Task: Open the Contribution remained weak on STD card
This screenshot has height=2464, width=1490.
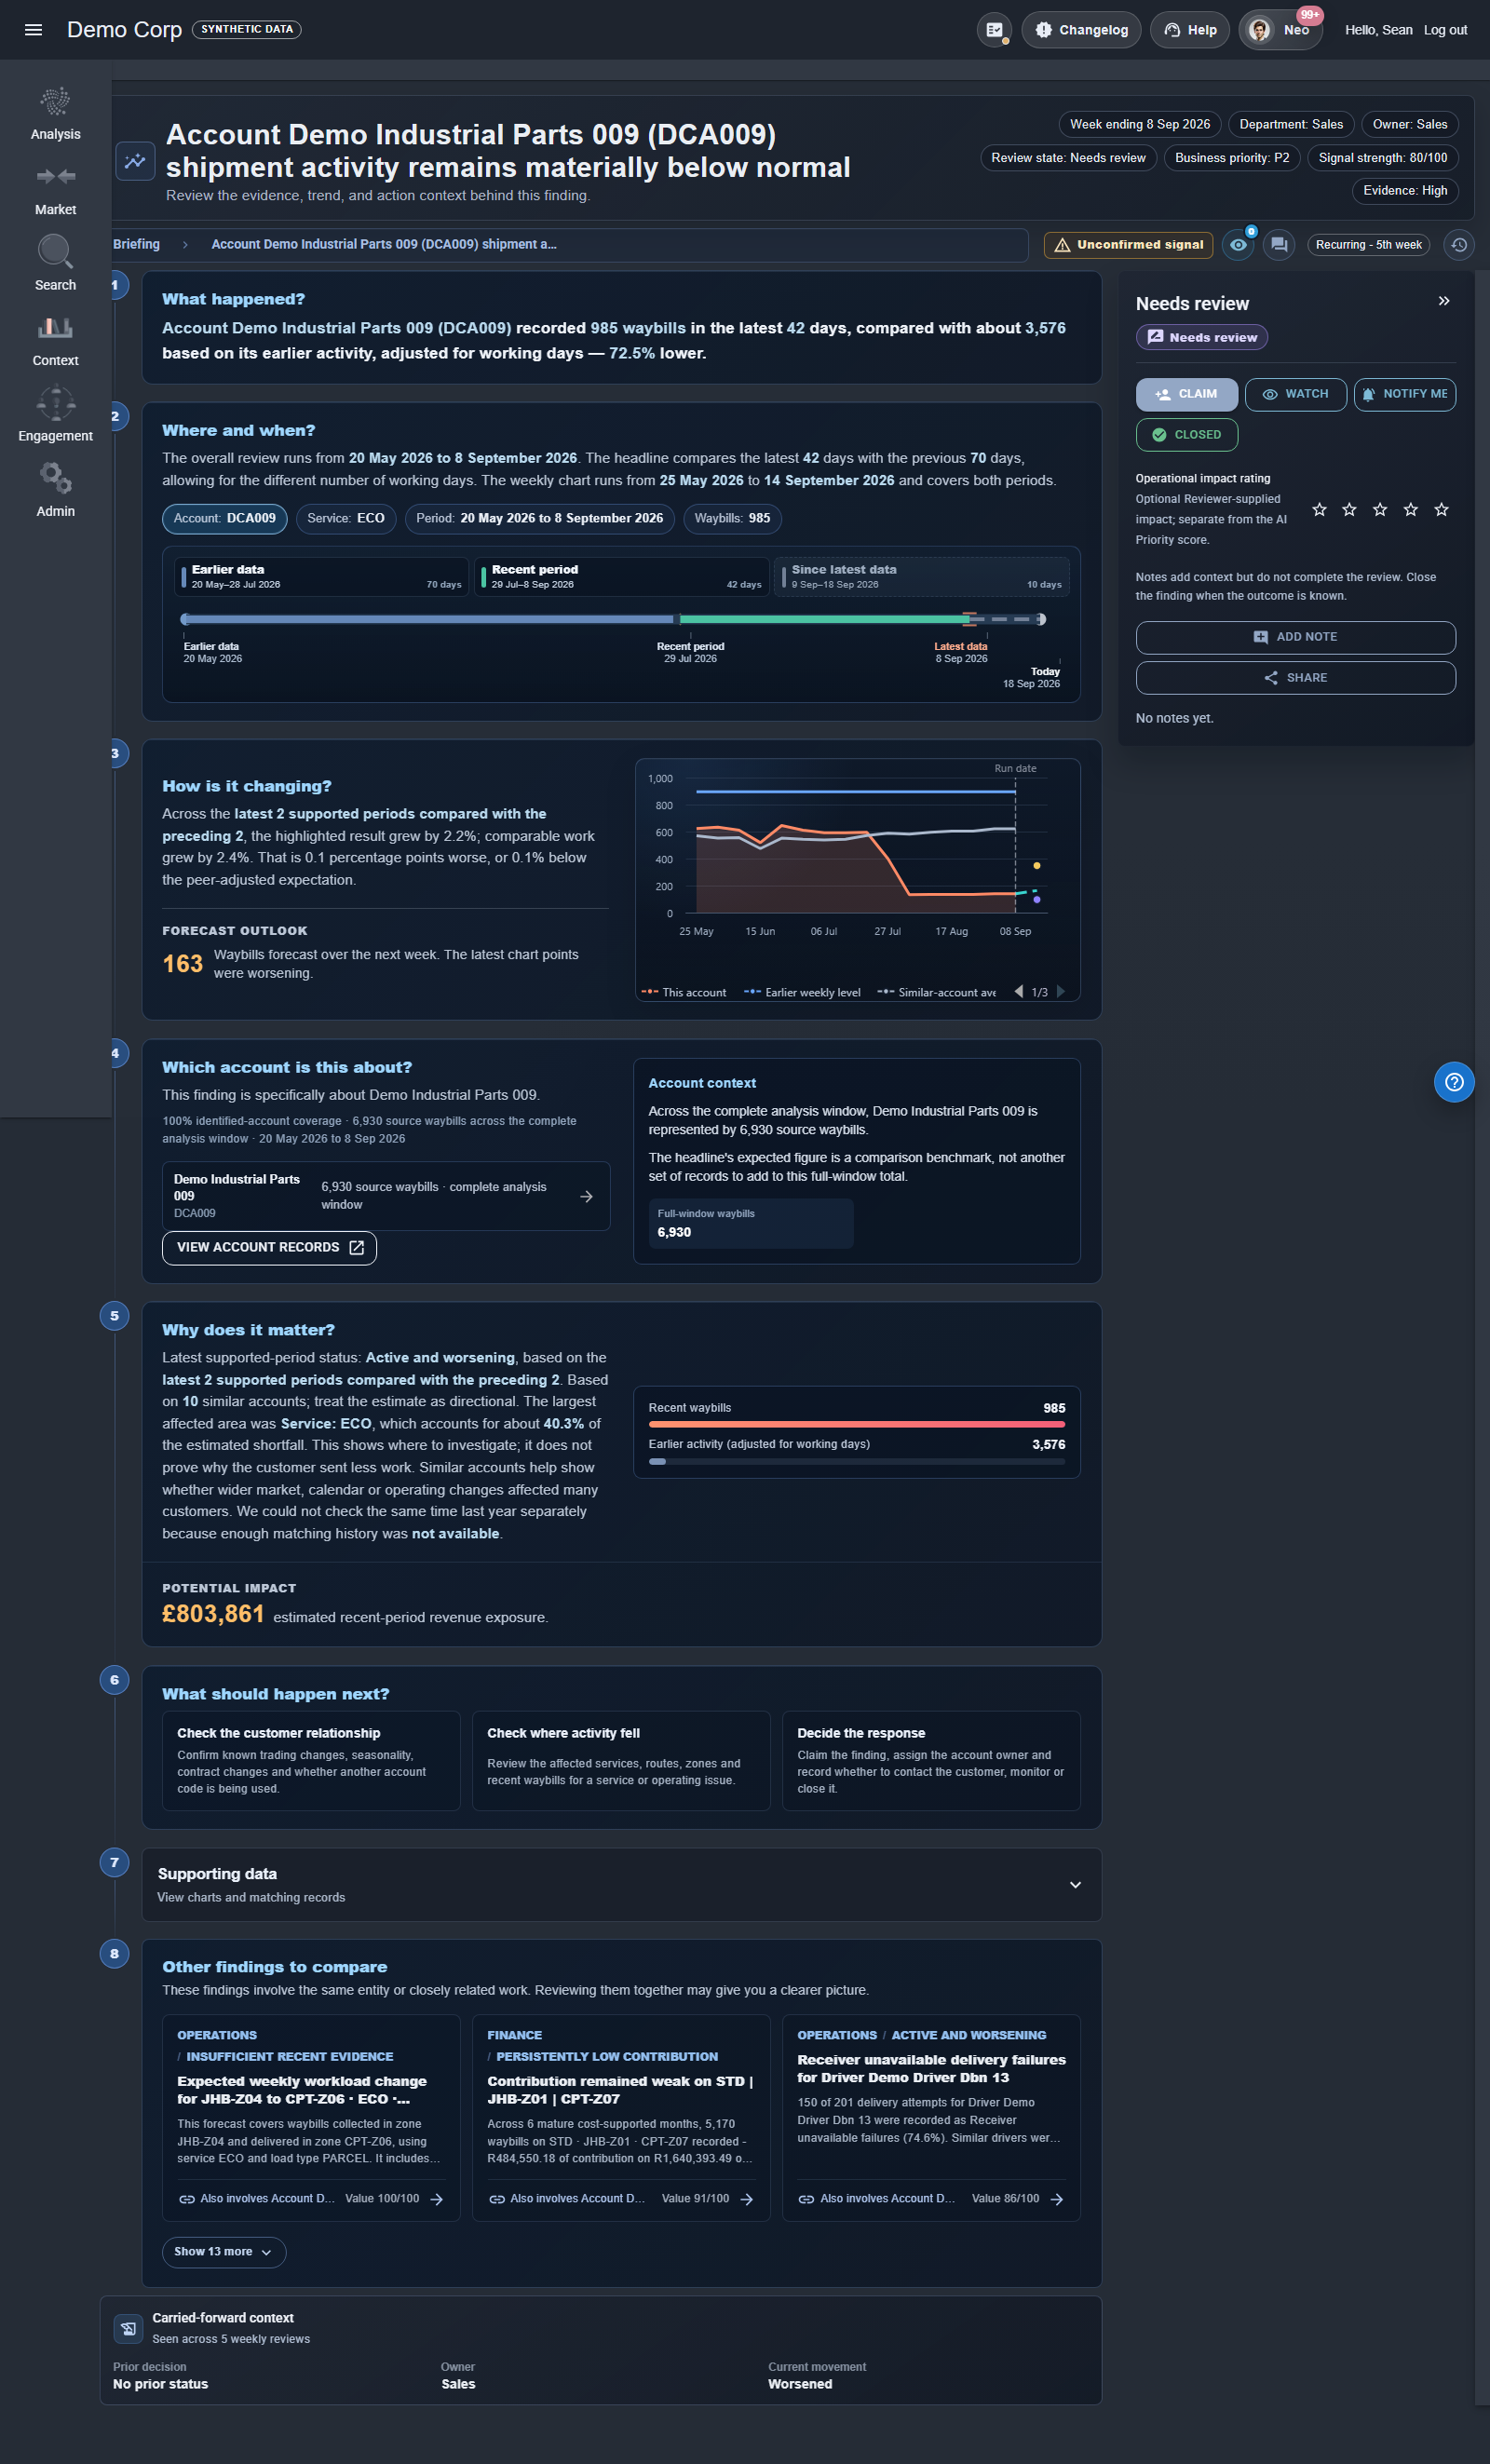Action: point(621,2117)
